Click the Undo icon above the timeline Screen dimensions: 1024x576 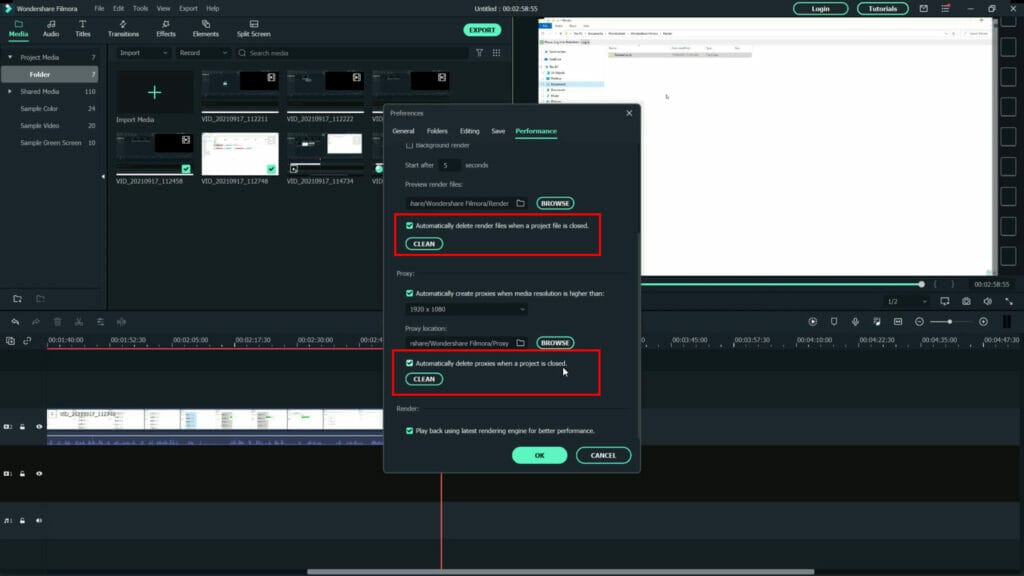(16, 322)
